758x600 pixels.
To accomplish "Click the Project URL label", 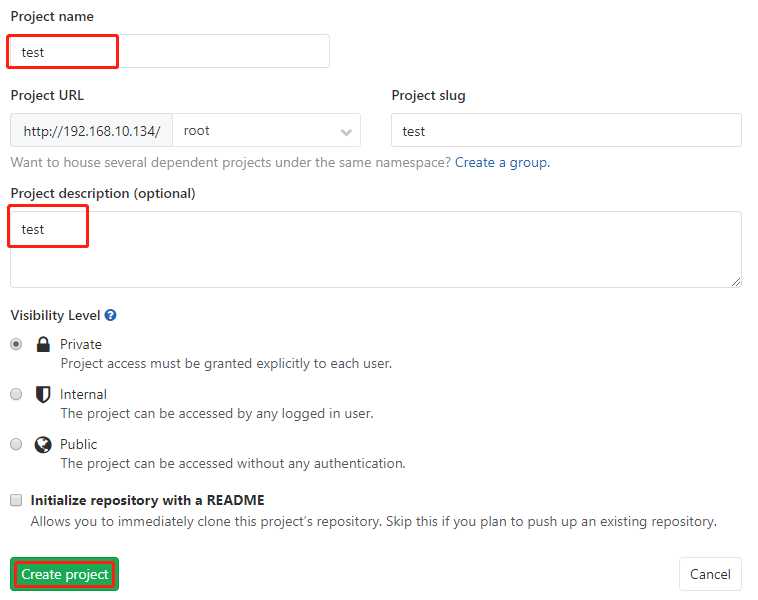I will (47, 95).
